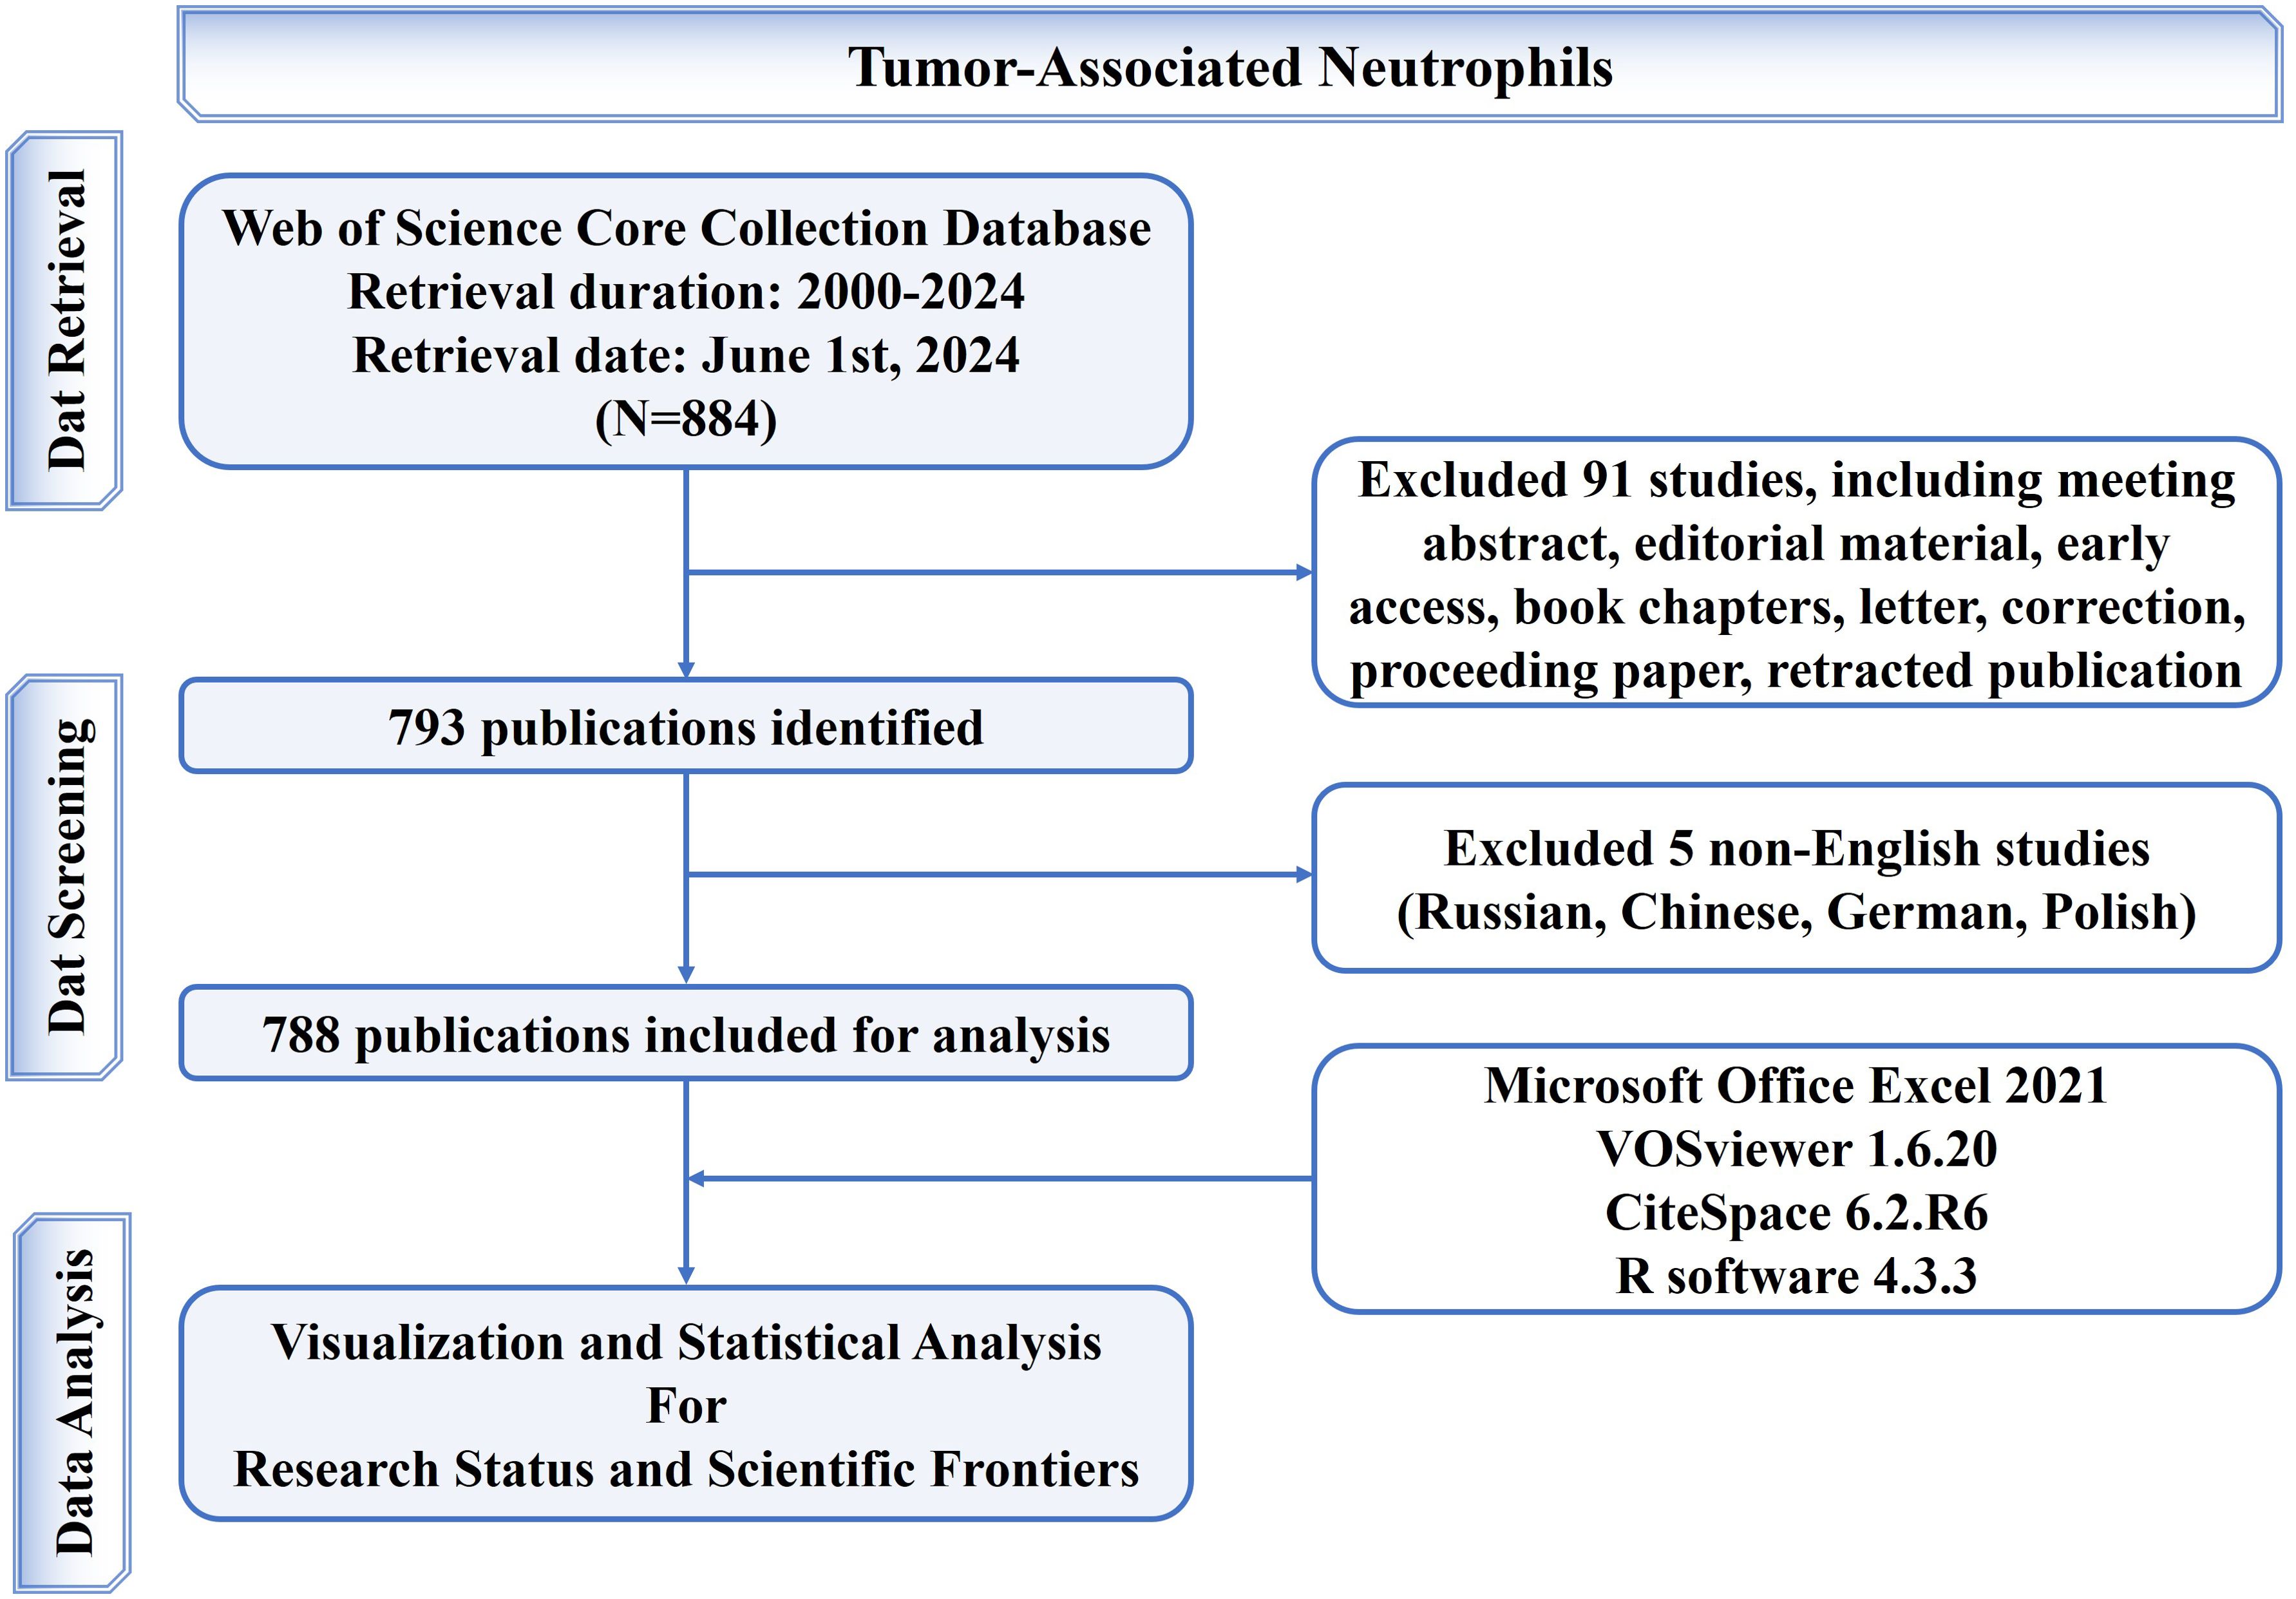Select the 'Dat Screening' side label
Viewport: 2296px width, 1599px height.
(x=65, y=877)
